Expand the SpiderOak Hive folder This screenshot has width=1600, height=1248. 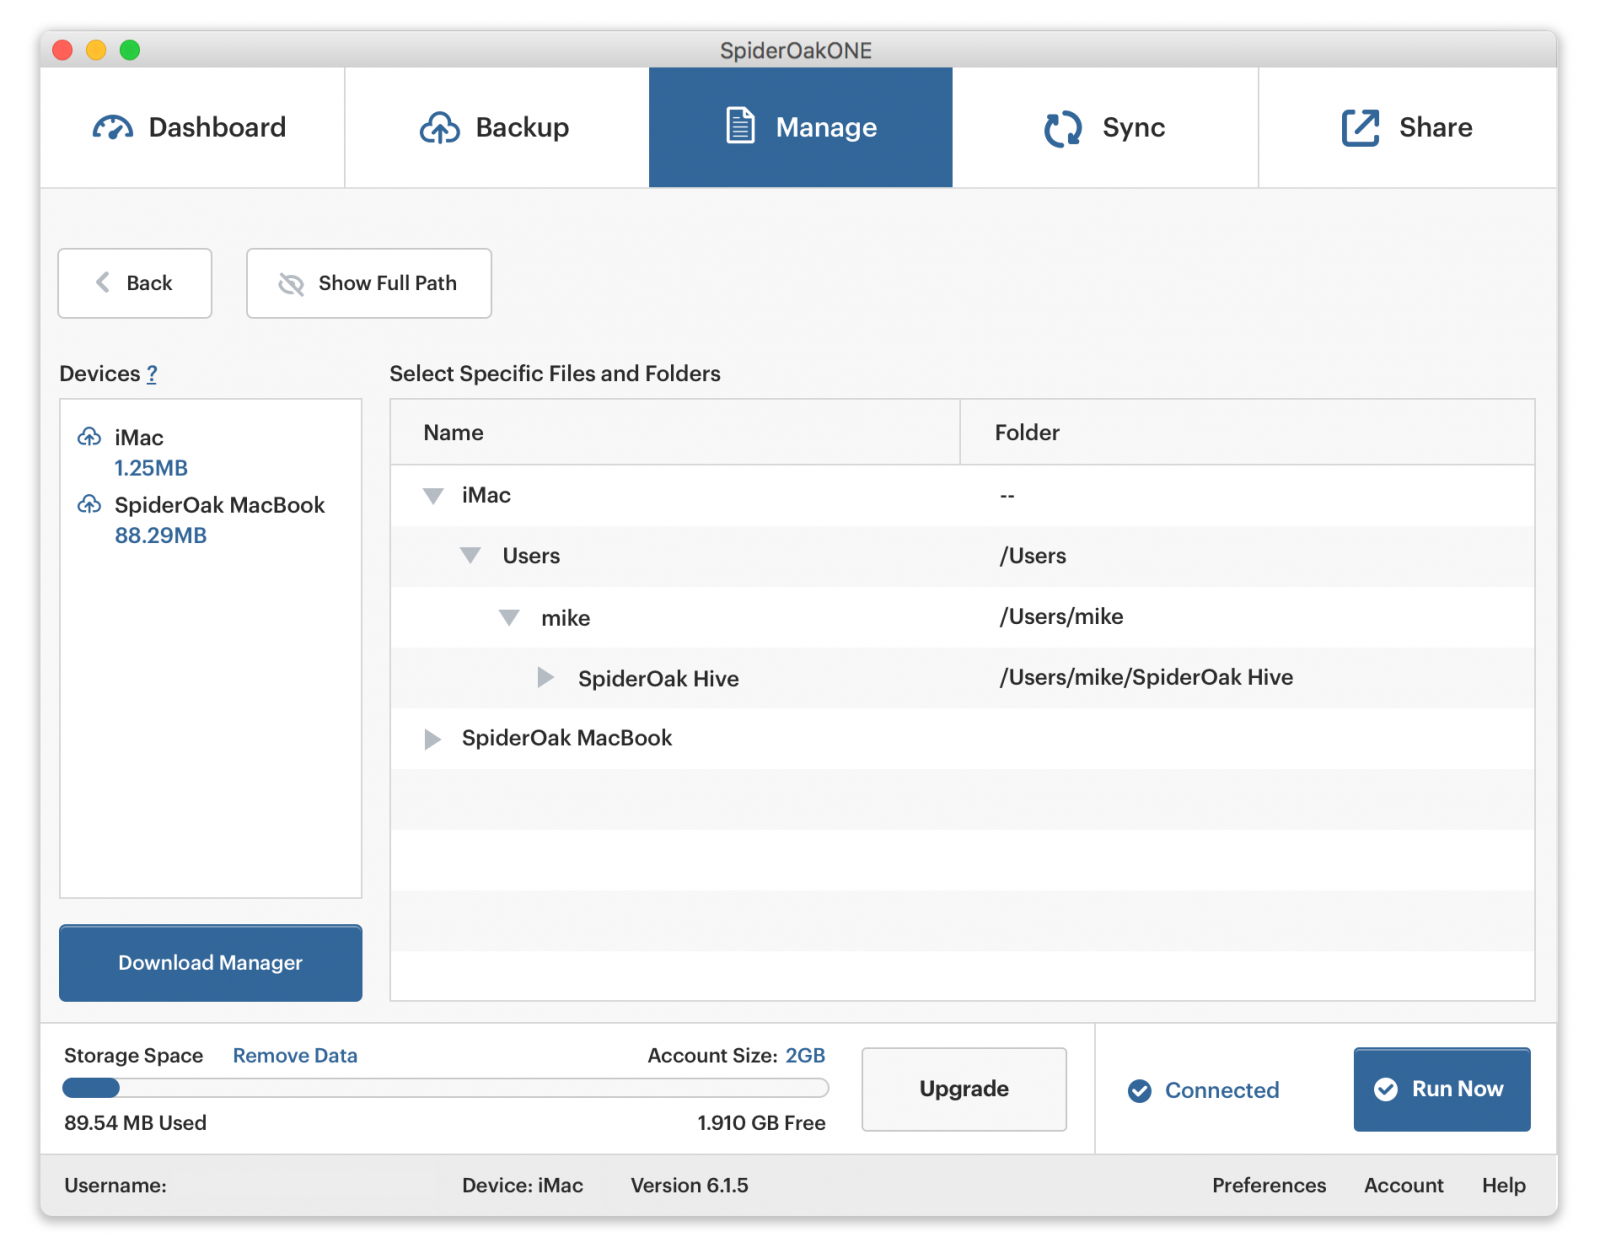click(x=545, y=678)
